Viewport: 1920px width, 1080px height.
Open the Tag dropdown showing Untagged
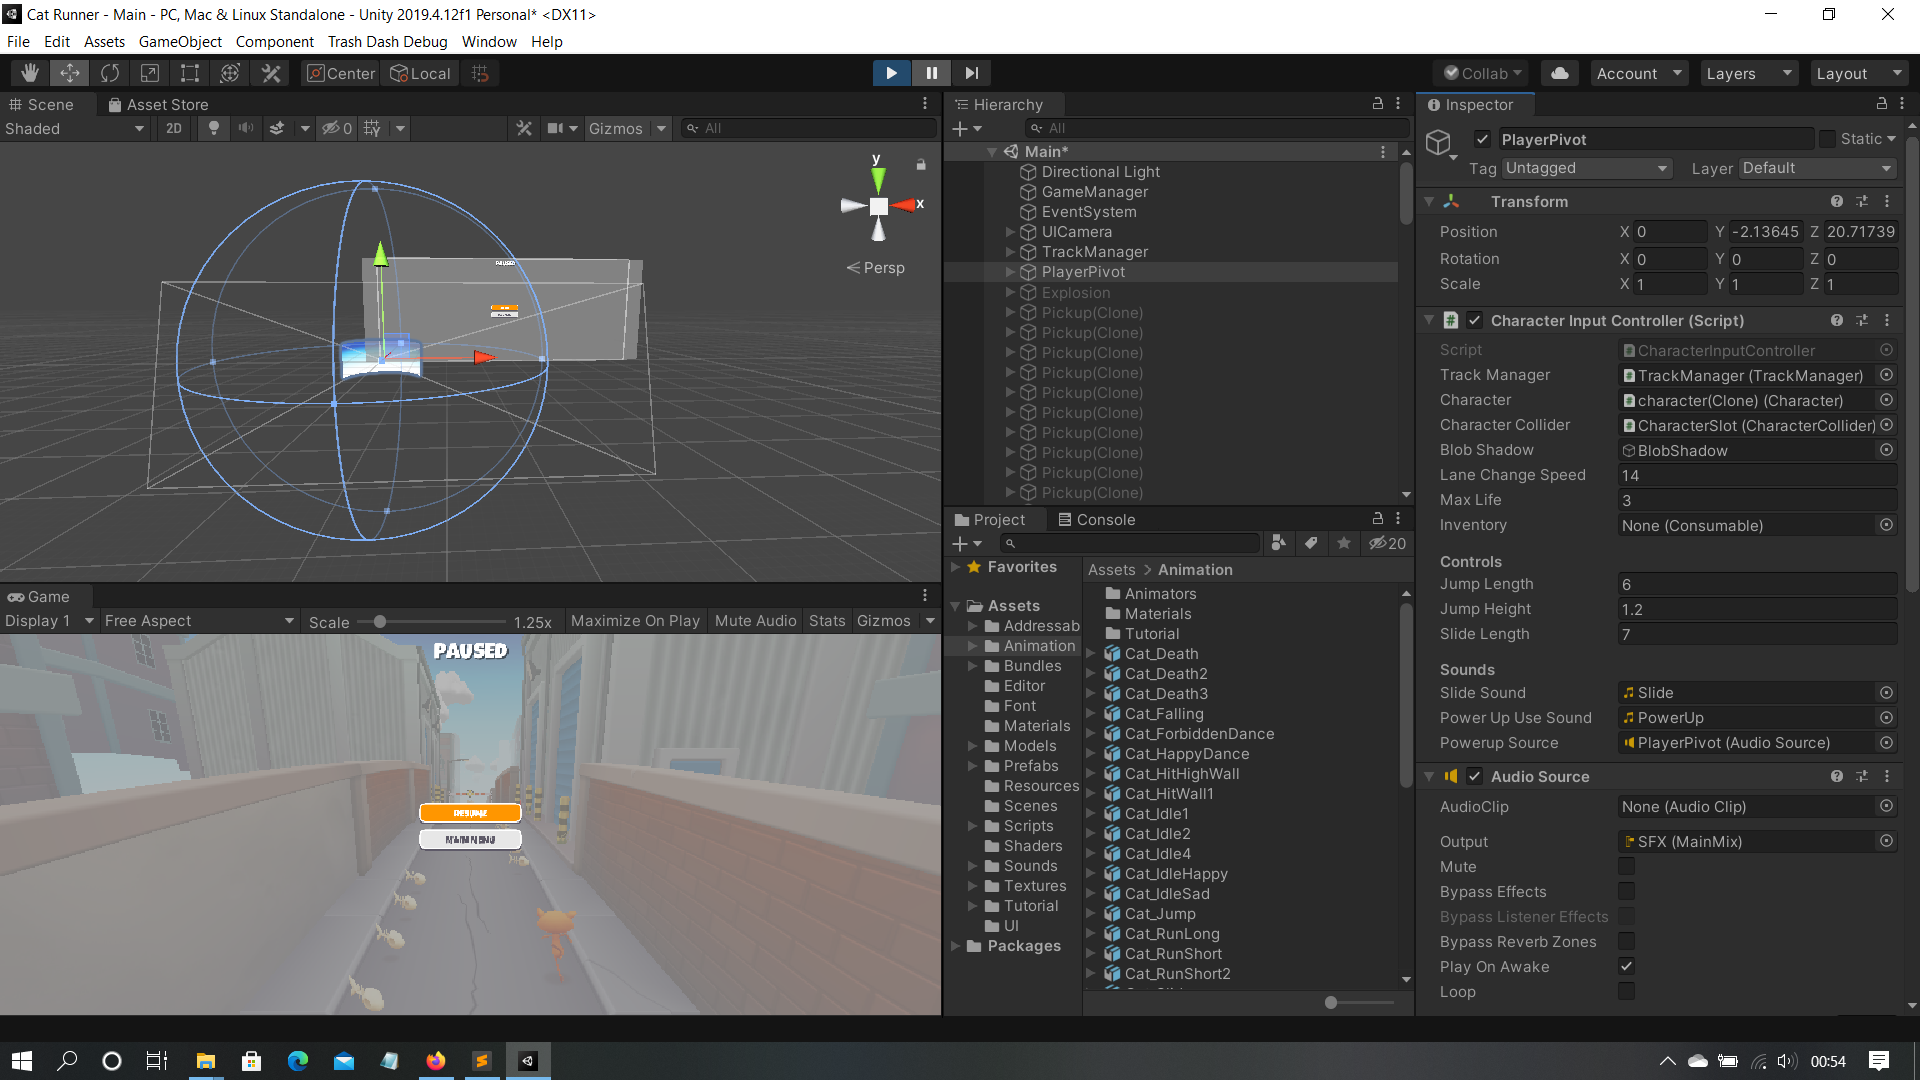click(1585, 168)
